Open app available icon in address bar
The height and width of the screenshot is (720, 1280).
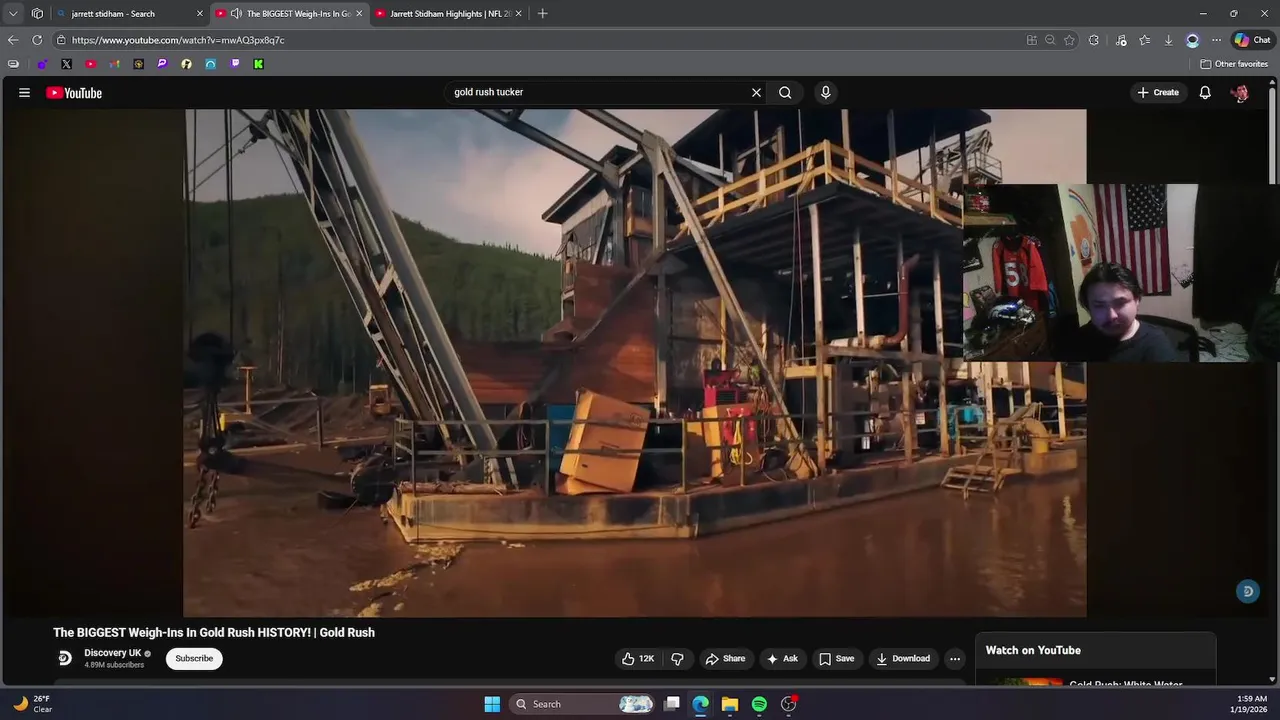(1031, 40)
